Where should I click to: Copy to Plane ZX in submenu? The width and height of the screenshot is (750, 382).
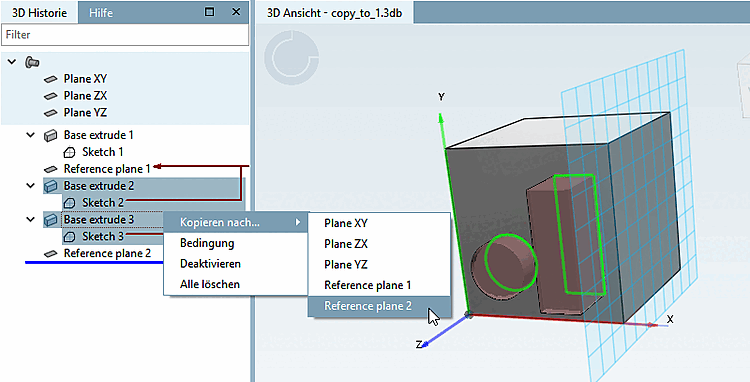379,244
